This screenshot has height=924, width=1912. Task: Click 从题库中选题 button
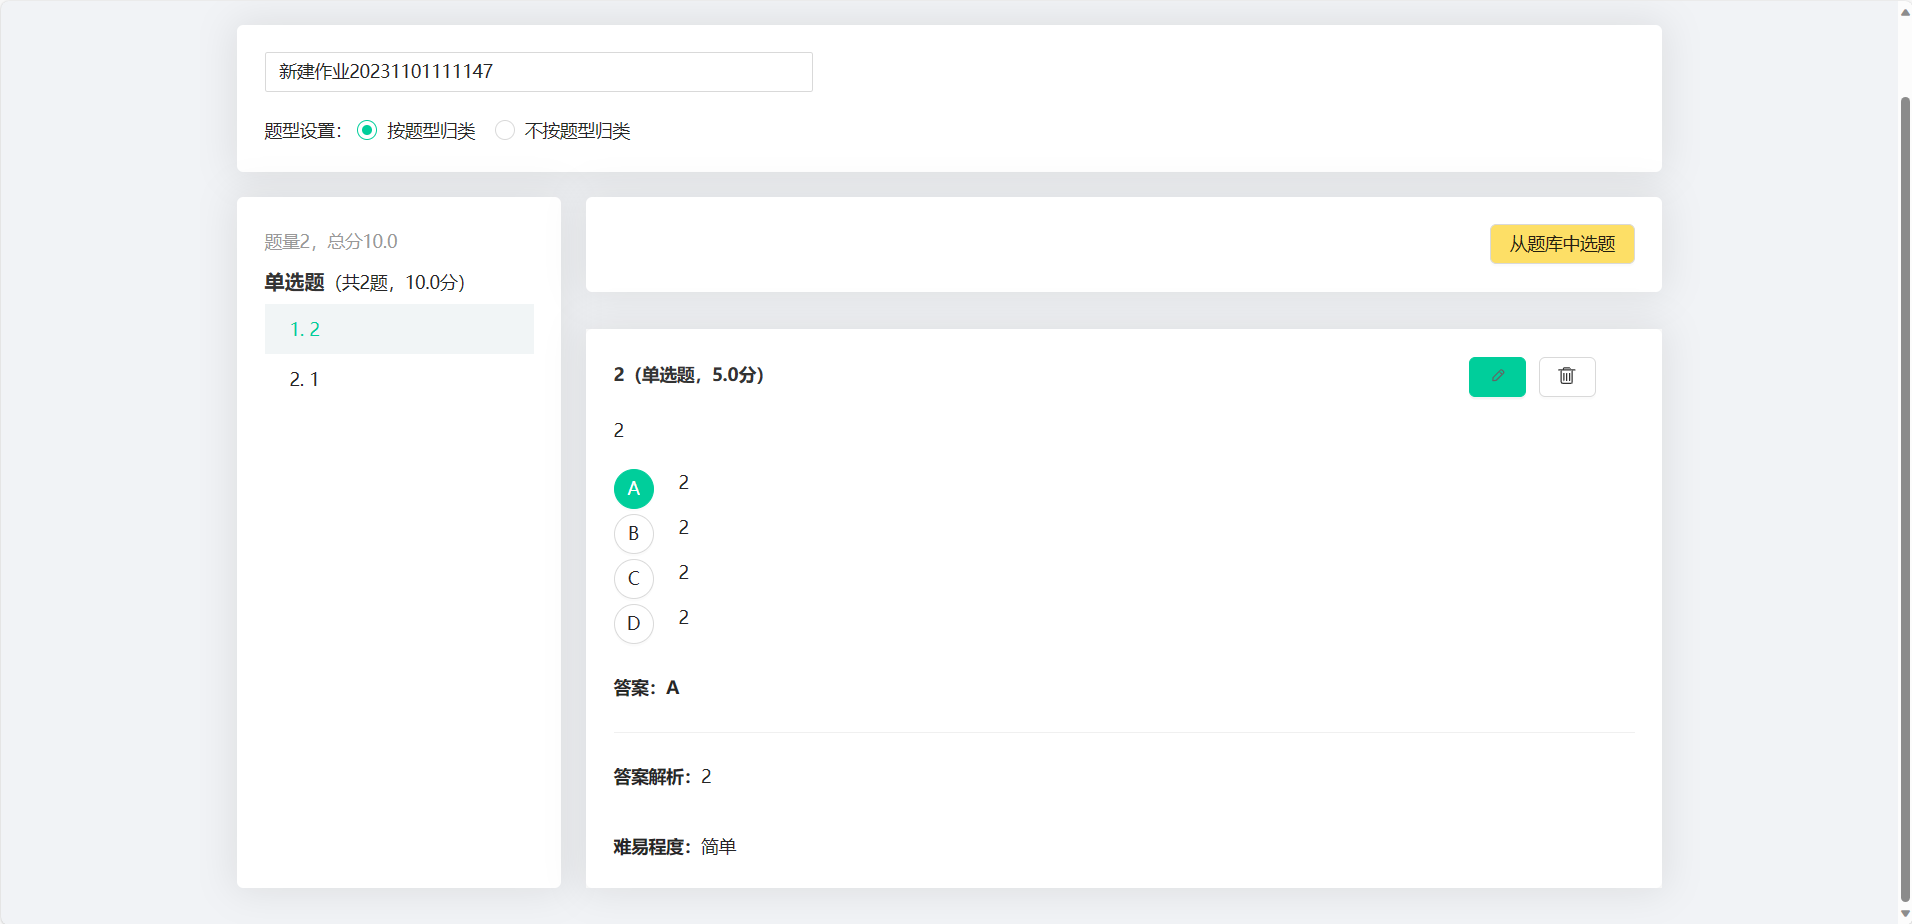[1562, 244]
